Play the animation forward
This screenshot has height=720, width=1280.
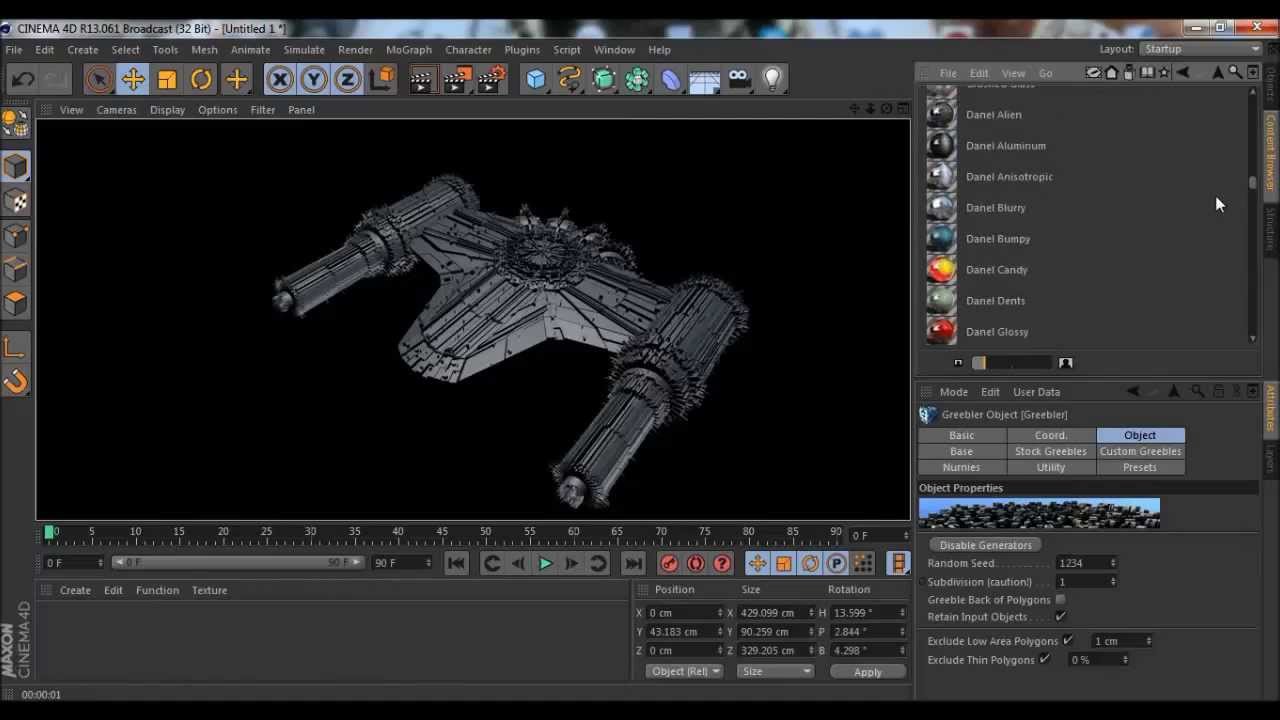point(545,563)
